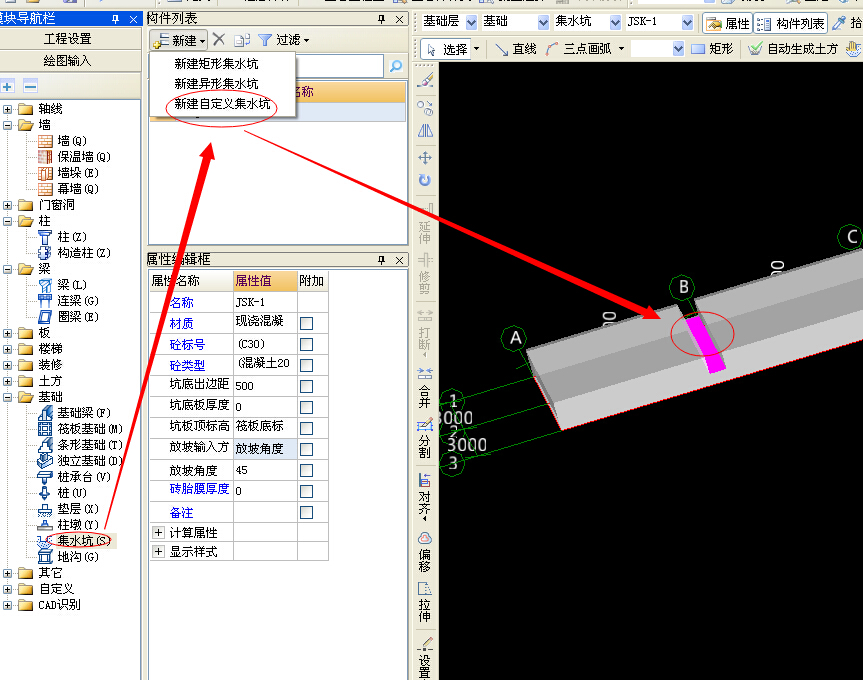863x680 pixels.
Task: Select 筏板基础(M) component
Action: (x=90, y=429)
